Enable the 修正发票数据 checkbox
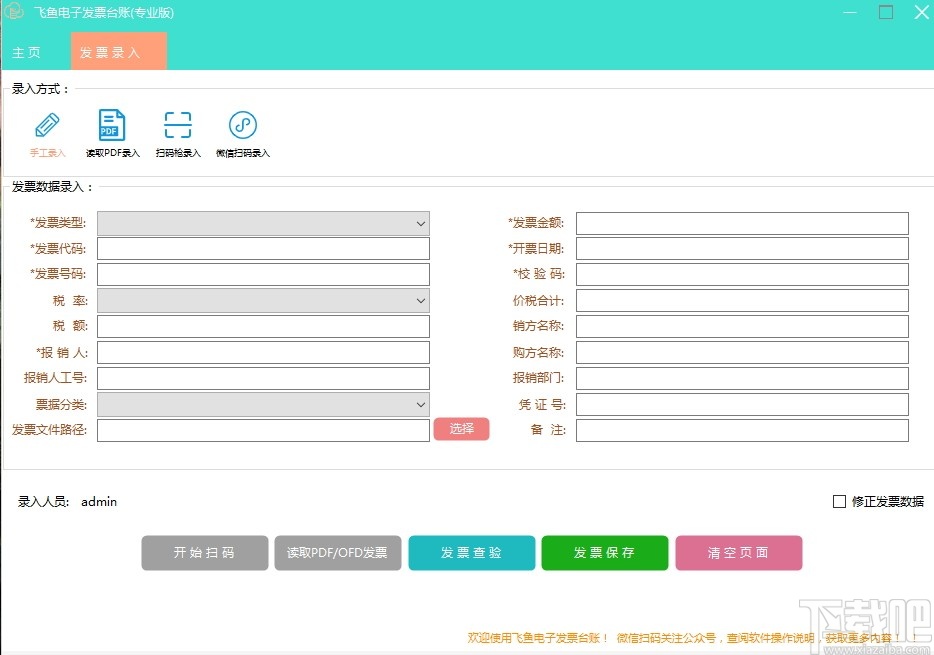This screenshot has width=934, height=655. 839,501
